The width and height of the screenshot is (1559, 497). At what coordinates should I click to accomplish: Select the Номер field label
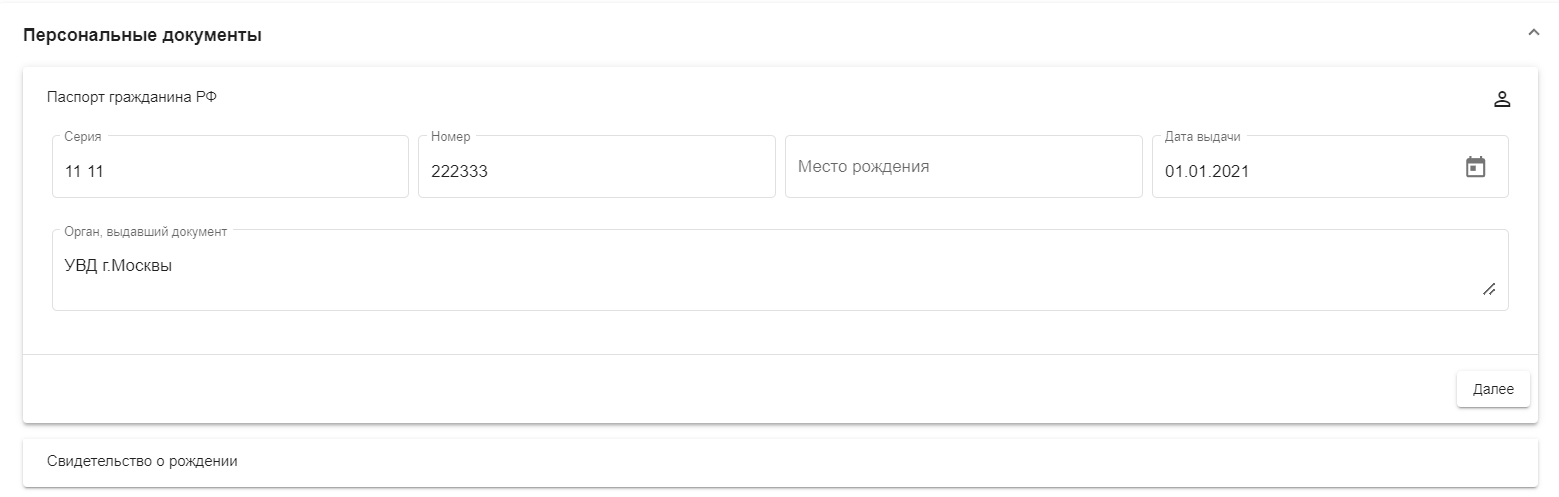(450, 137)
